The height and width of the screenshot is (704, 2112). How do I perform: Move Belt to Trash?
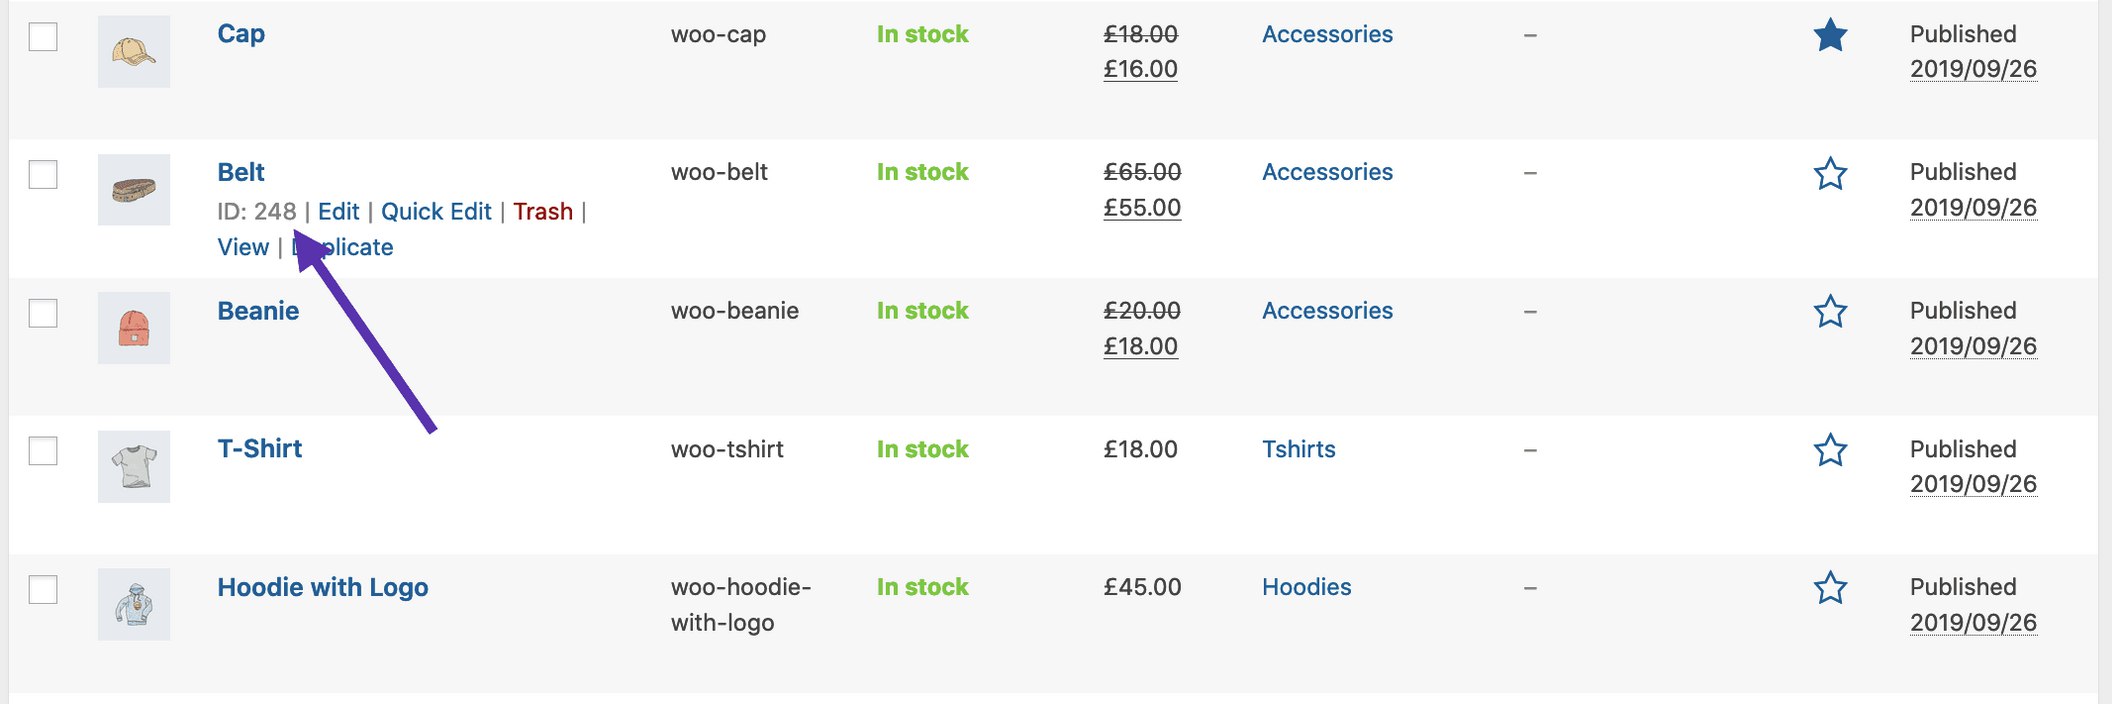(x=543, y=212)
